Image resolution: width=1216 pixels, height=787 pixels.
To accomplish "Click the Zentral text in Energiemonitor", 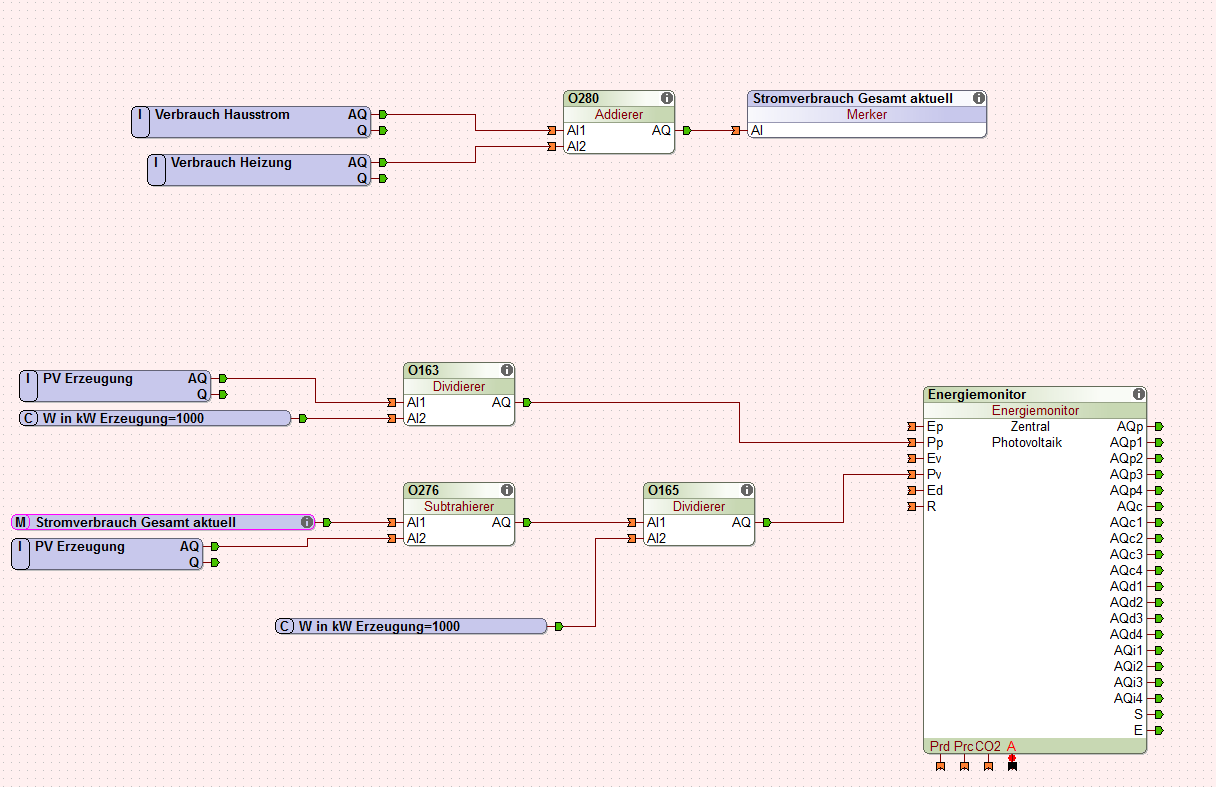I will tap(1030, 426).
